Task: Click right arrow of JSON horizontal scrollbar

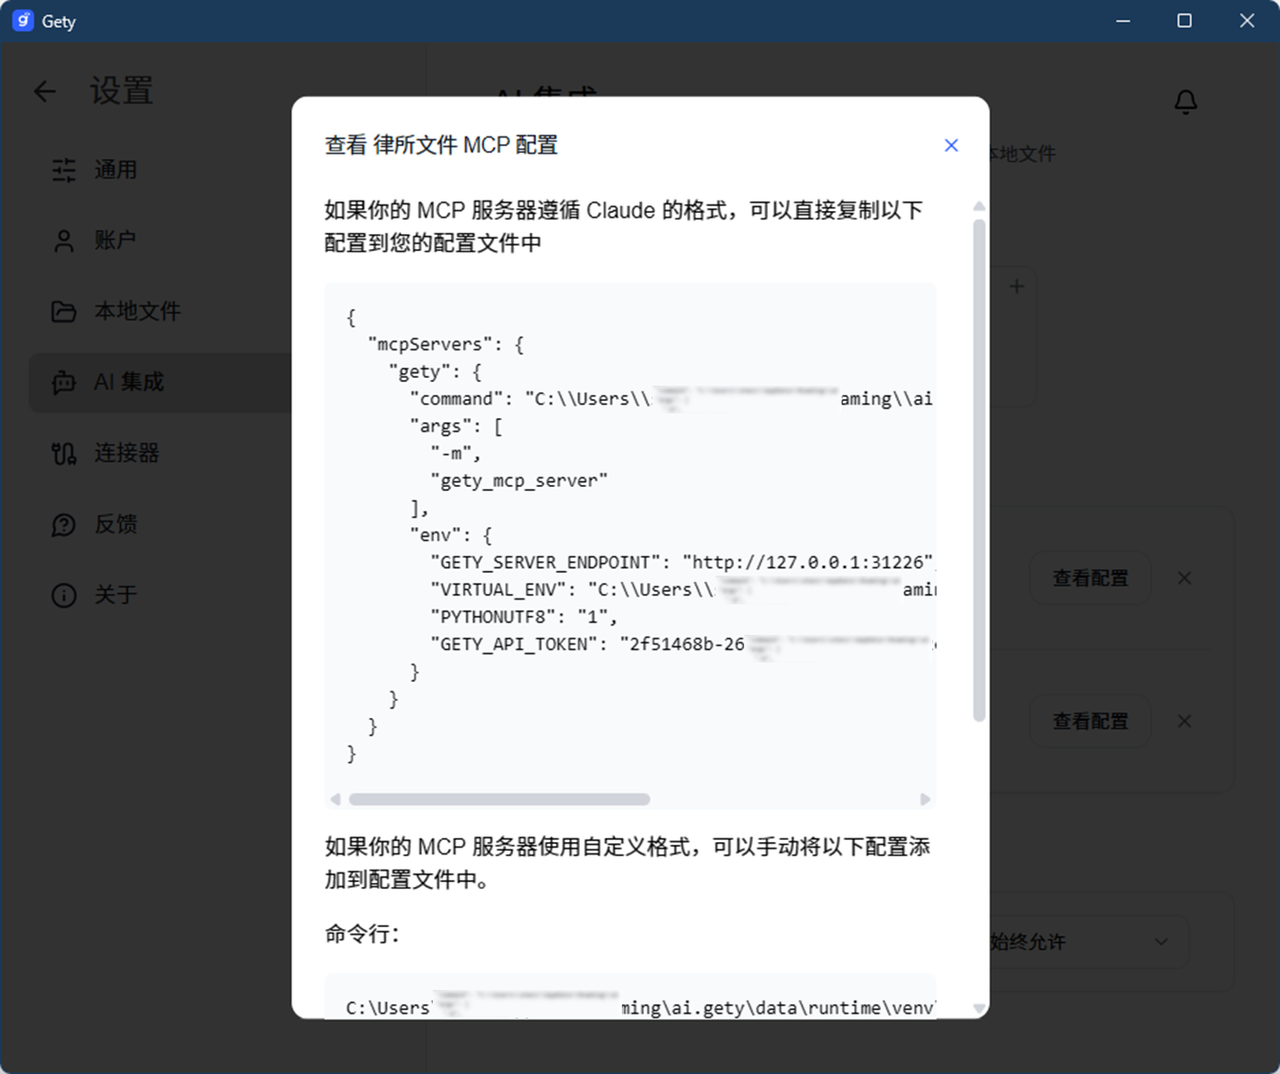Action: (x=925, y=799)
